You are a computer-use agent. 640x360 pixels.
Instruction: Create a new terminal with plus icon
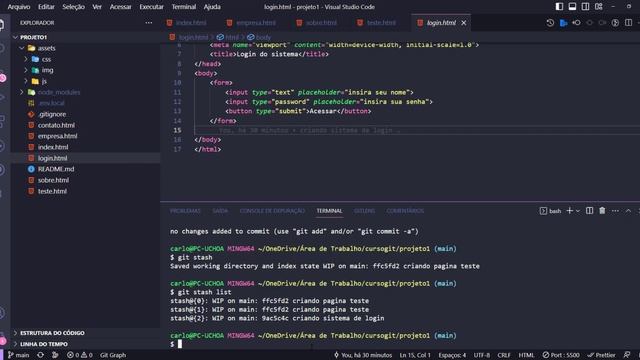[570, 211]
